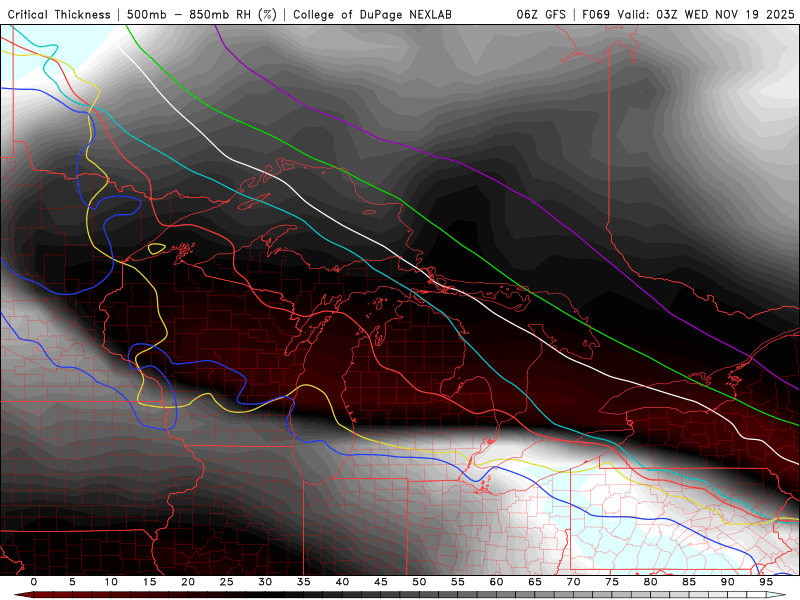Choose the "45" legend value
The image size is (800, 600).
(x=381, y=582)
